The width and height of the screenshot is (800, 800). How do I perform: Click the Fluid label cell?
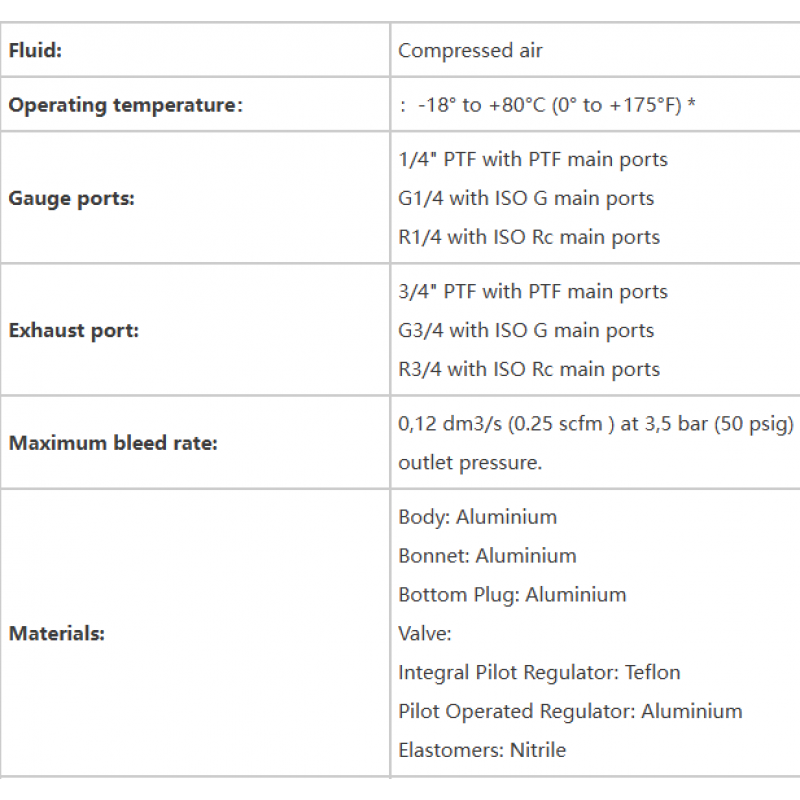click(x=195, y=50)
